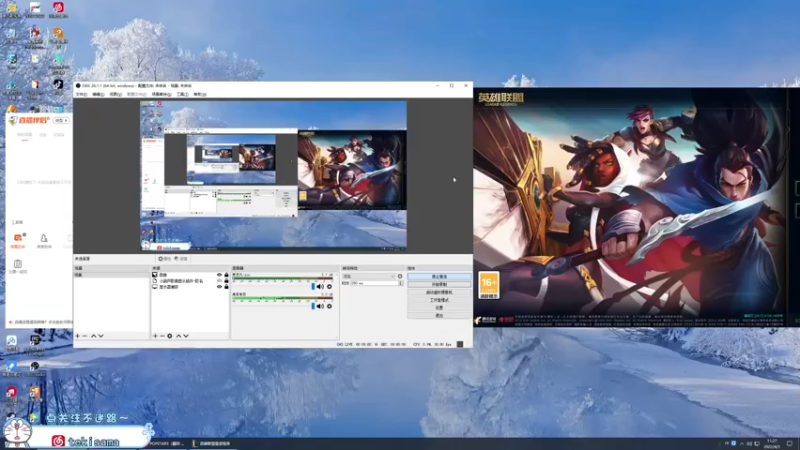This screenshot has width=800, height=450.
Task: Open the File menu in OBS
Action: (x=81, y=94)
